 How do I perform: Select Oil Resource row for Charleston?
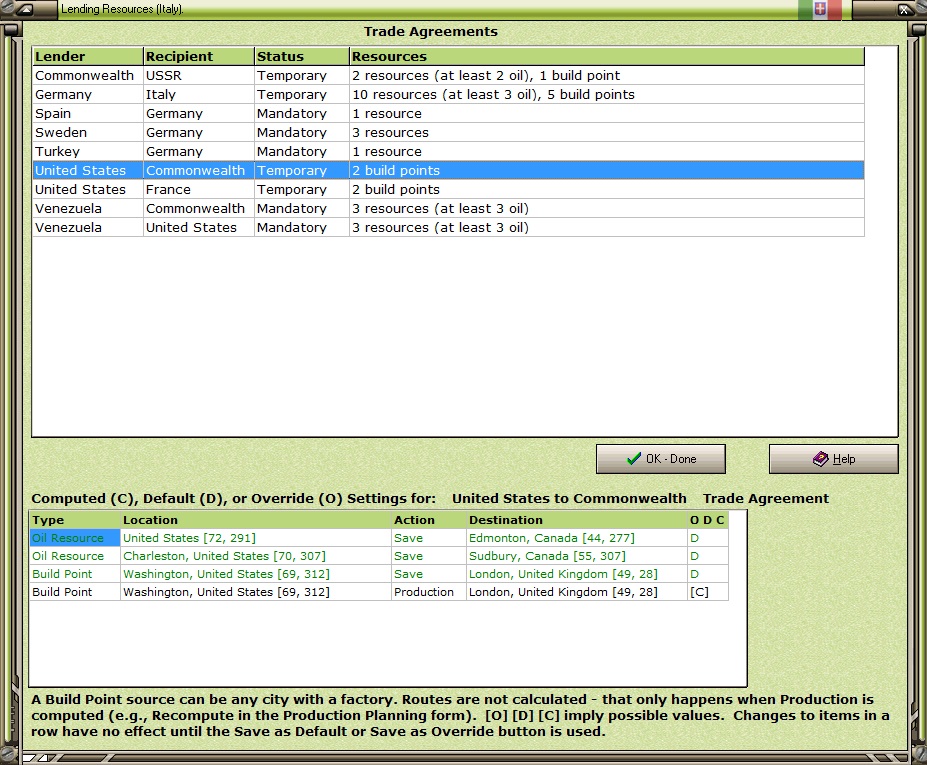point(378,556)
